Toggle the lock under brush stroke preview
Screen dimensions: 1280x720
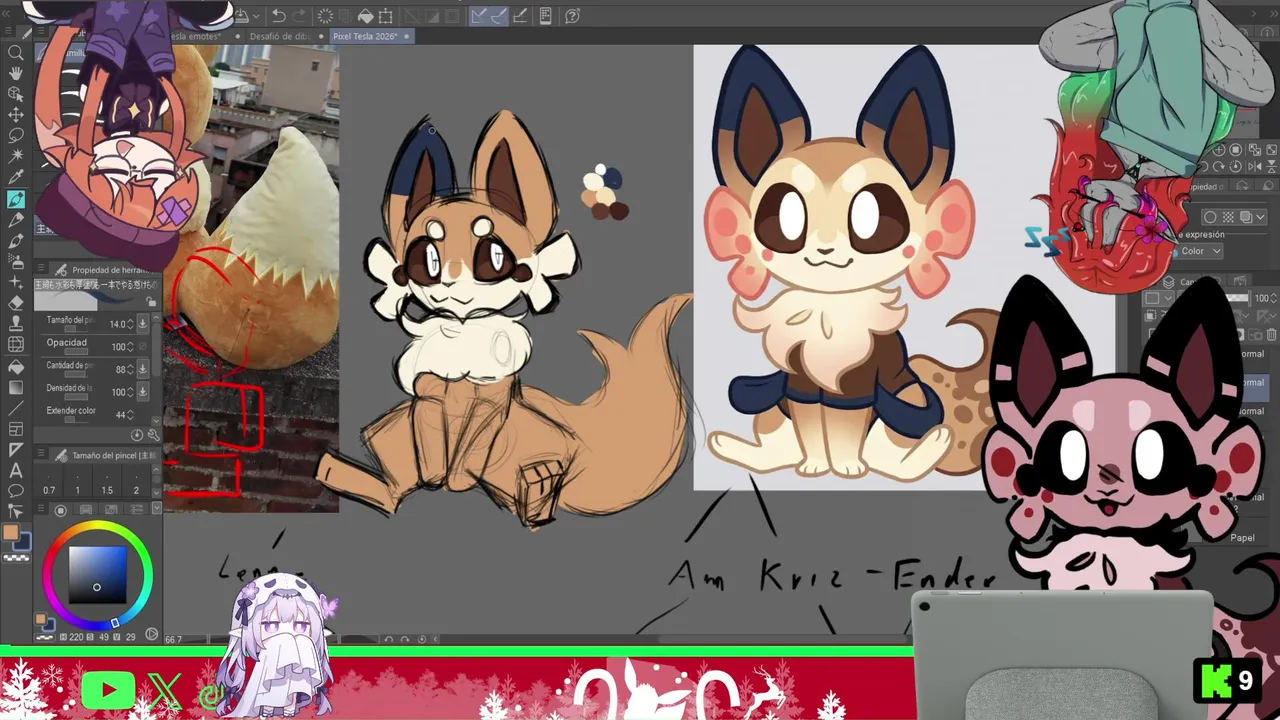click(151, 302)
